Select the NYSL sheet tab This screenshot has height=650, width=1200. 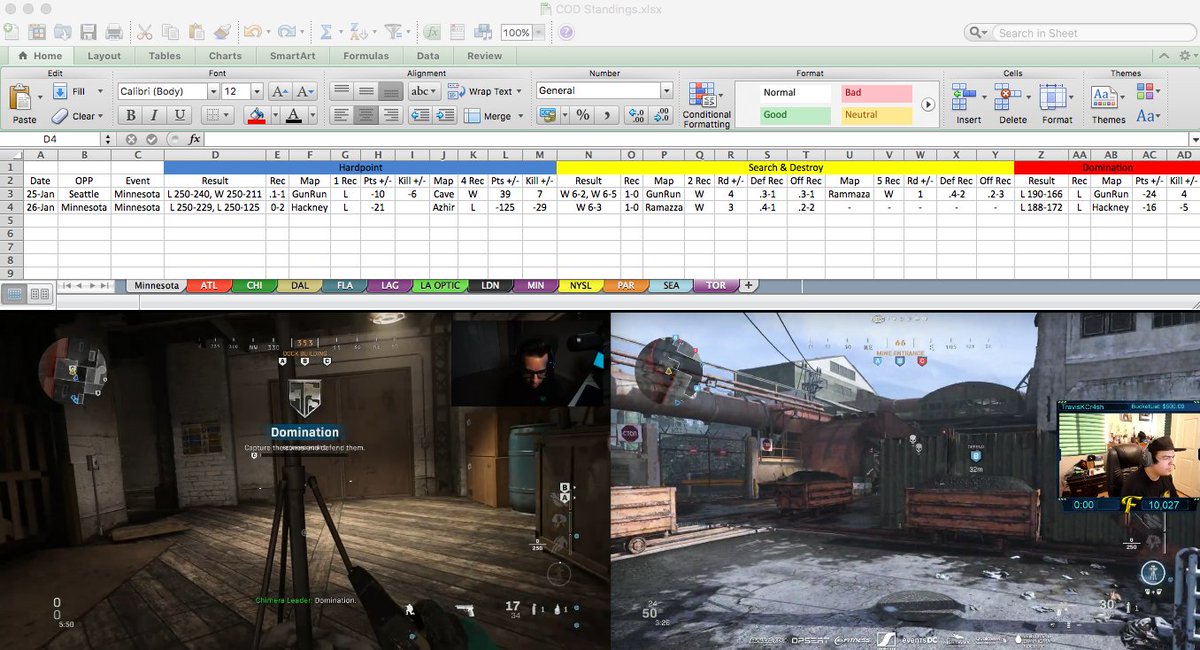[580, 286]
